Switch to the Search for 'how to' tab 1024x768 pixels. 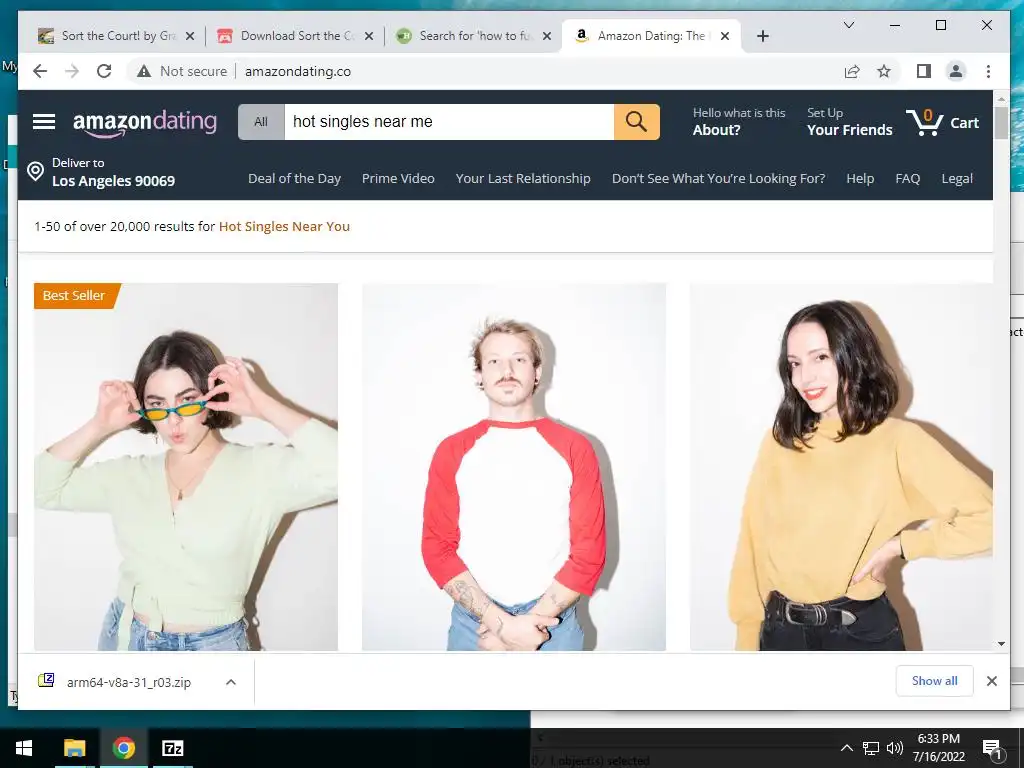tap(475, 36)
